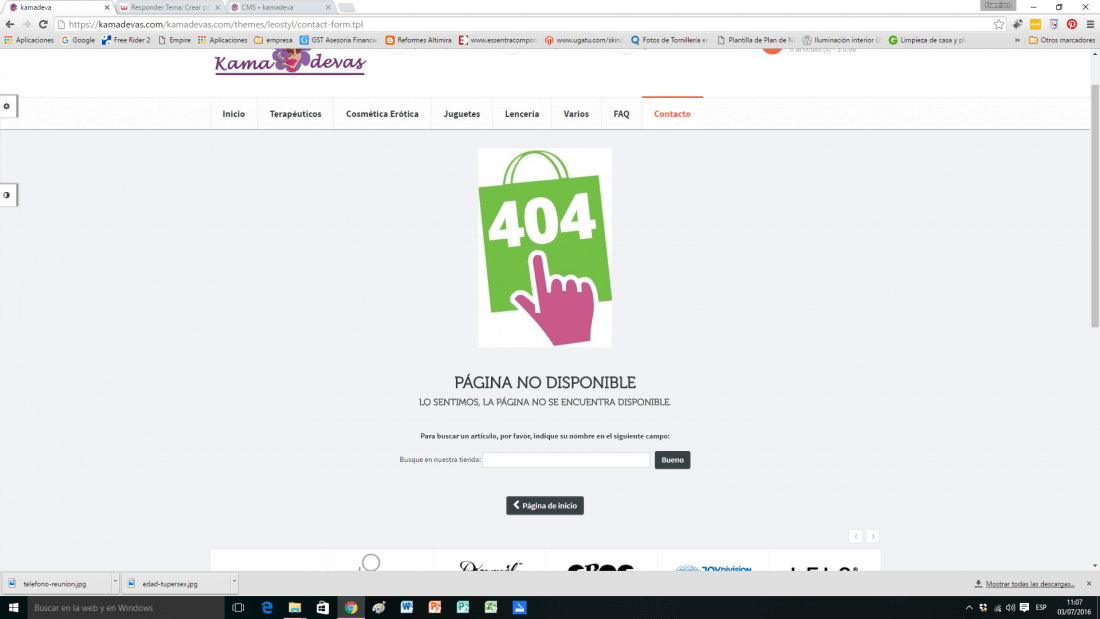This screenshot has height=619, width=1100.
Task: Open the settings gear side panel on page
Action: pyautogui.click(x=7, y=107)
